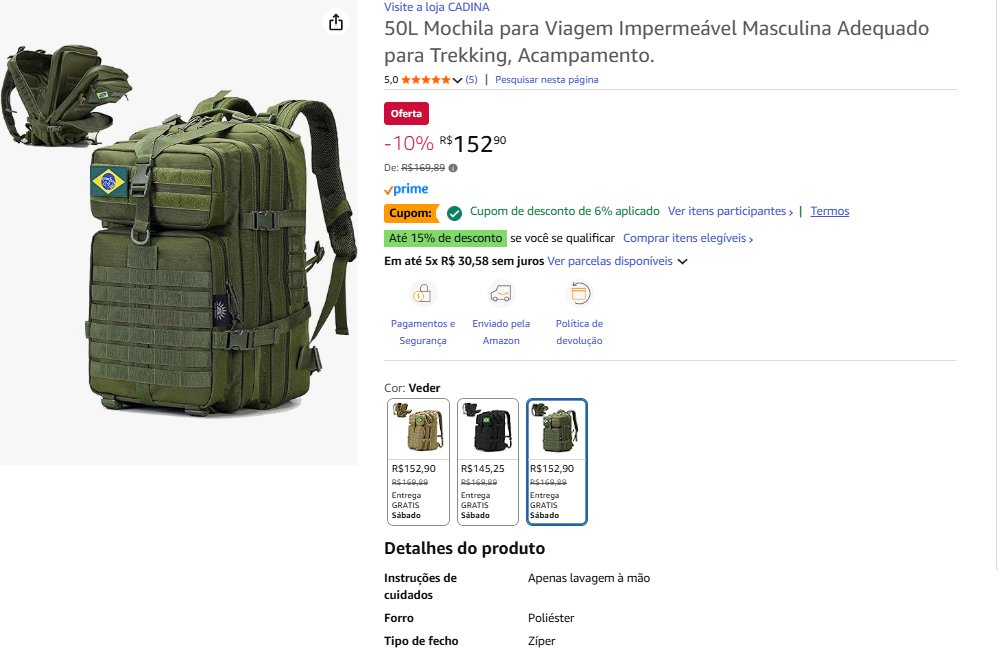Click the info icon beside crossed-out price
Screen dimensions: 998x660
click(453, 168)
